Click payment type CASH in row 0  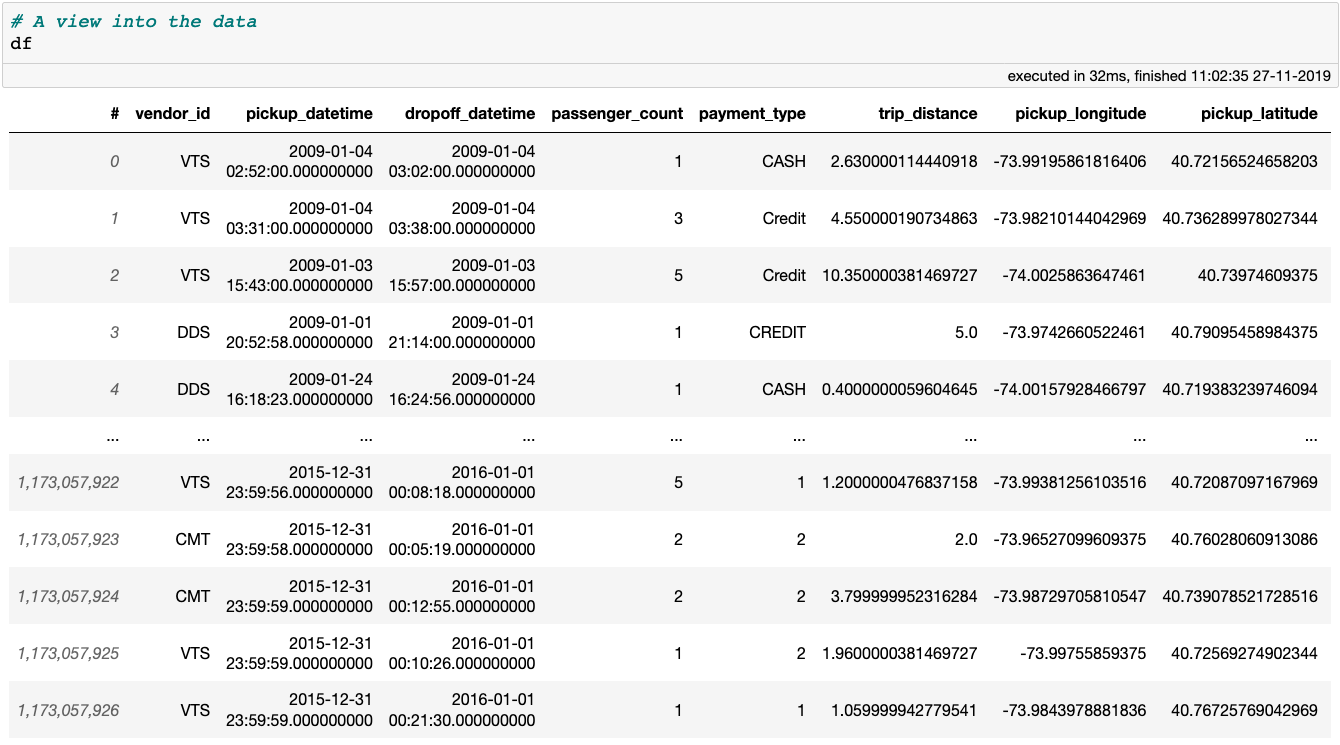[x=784, y=161]
